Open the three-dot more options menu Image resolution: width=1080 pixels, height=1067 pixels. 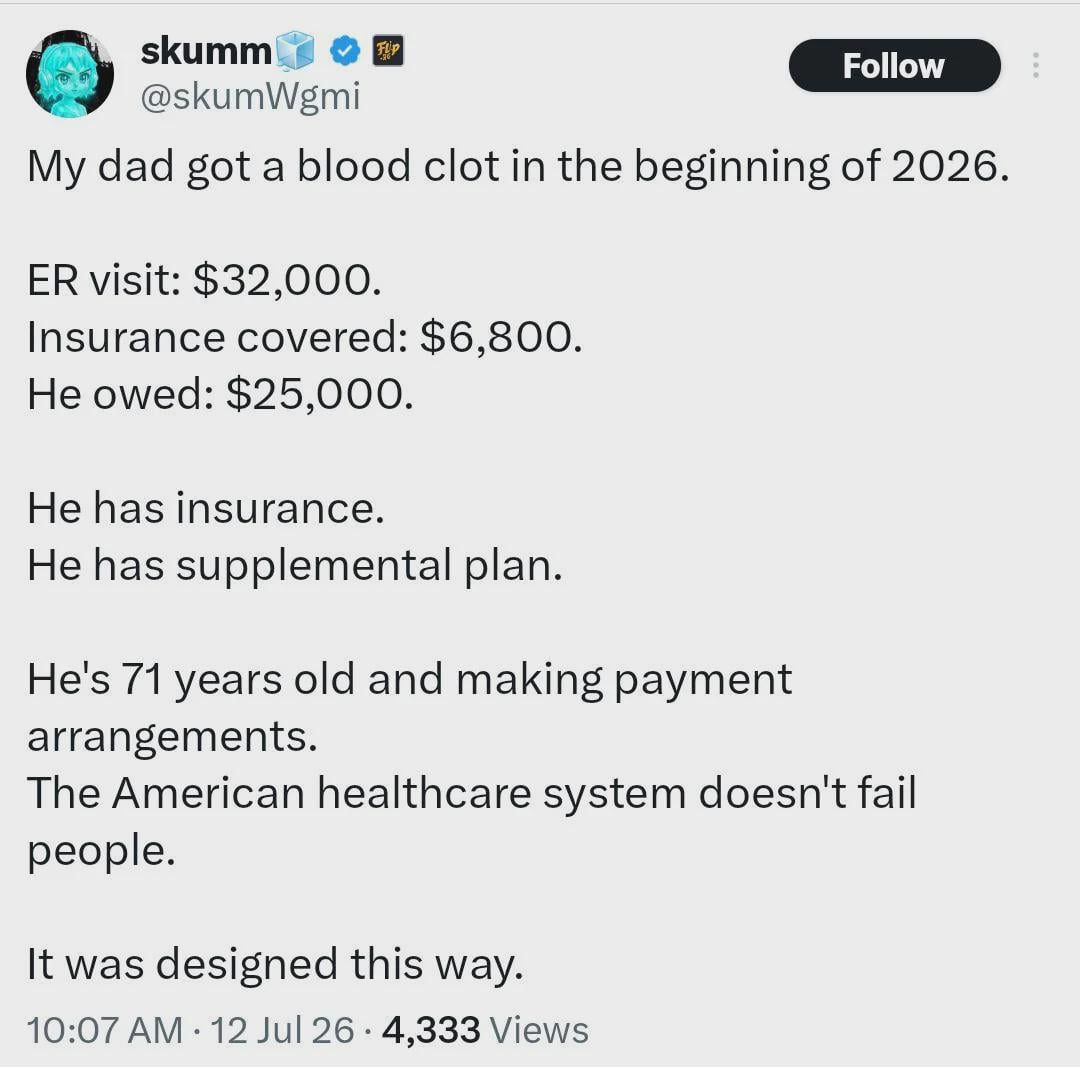coord(1035,65)
